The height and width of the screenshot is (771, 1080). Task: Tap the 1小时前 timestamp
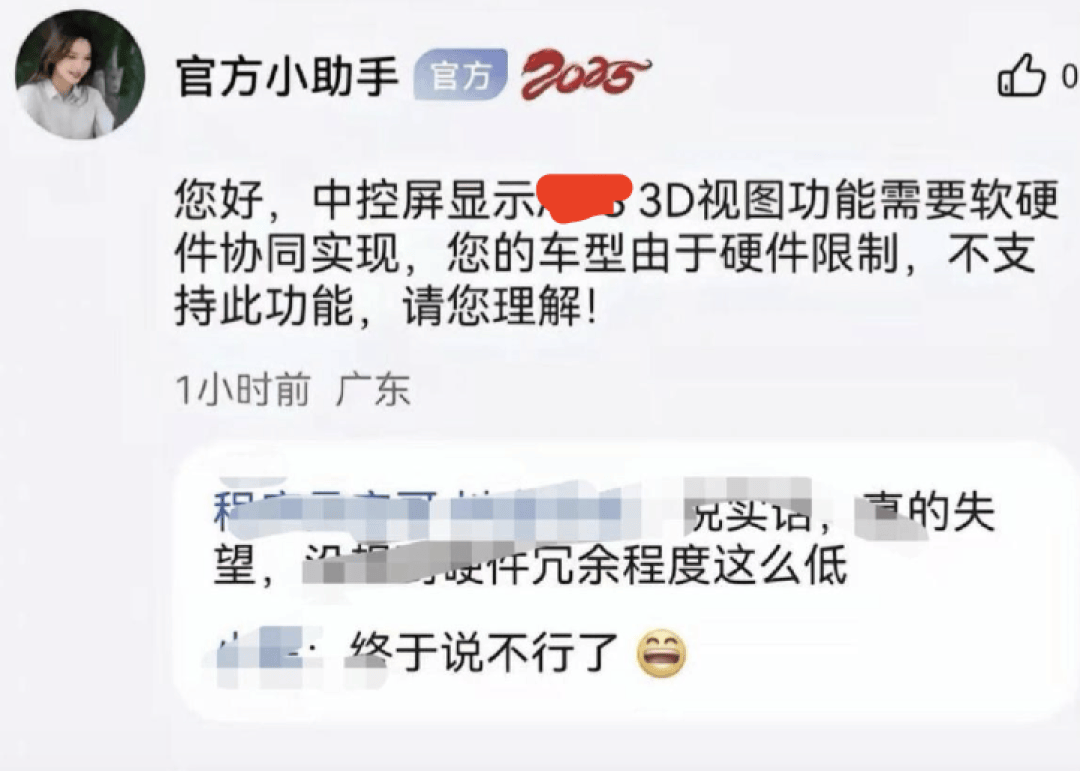tap(242, 390)
